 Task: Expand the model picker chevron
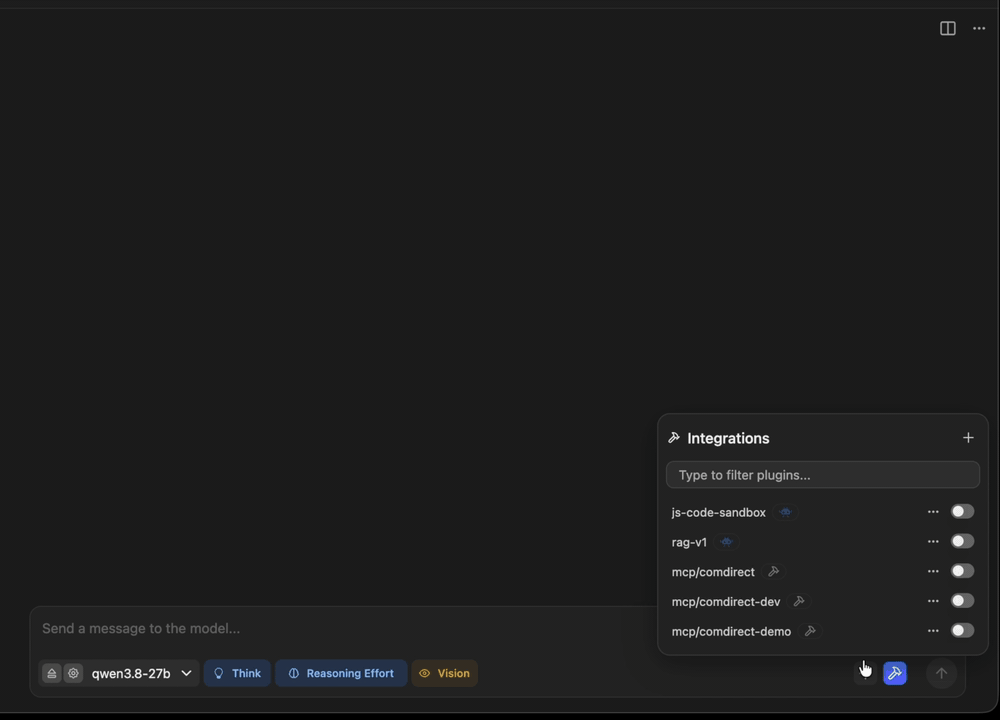point(186,673)
